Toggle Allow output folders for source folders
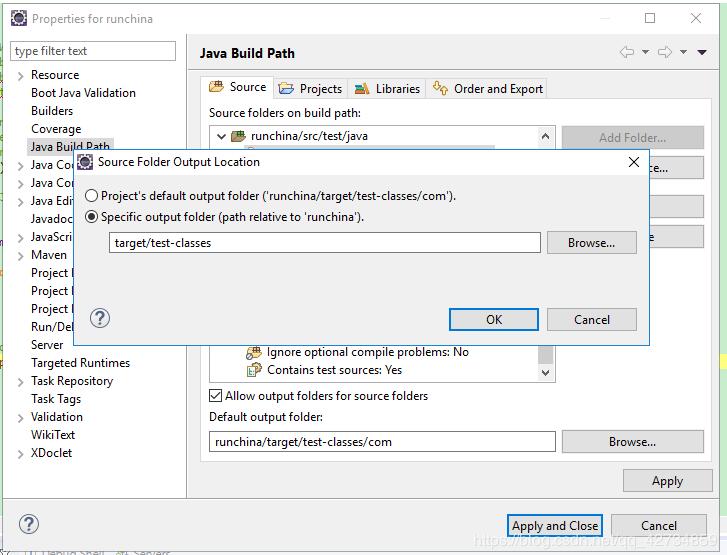Screen dimensions: 727x555 (x=216, y=396)
